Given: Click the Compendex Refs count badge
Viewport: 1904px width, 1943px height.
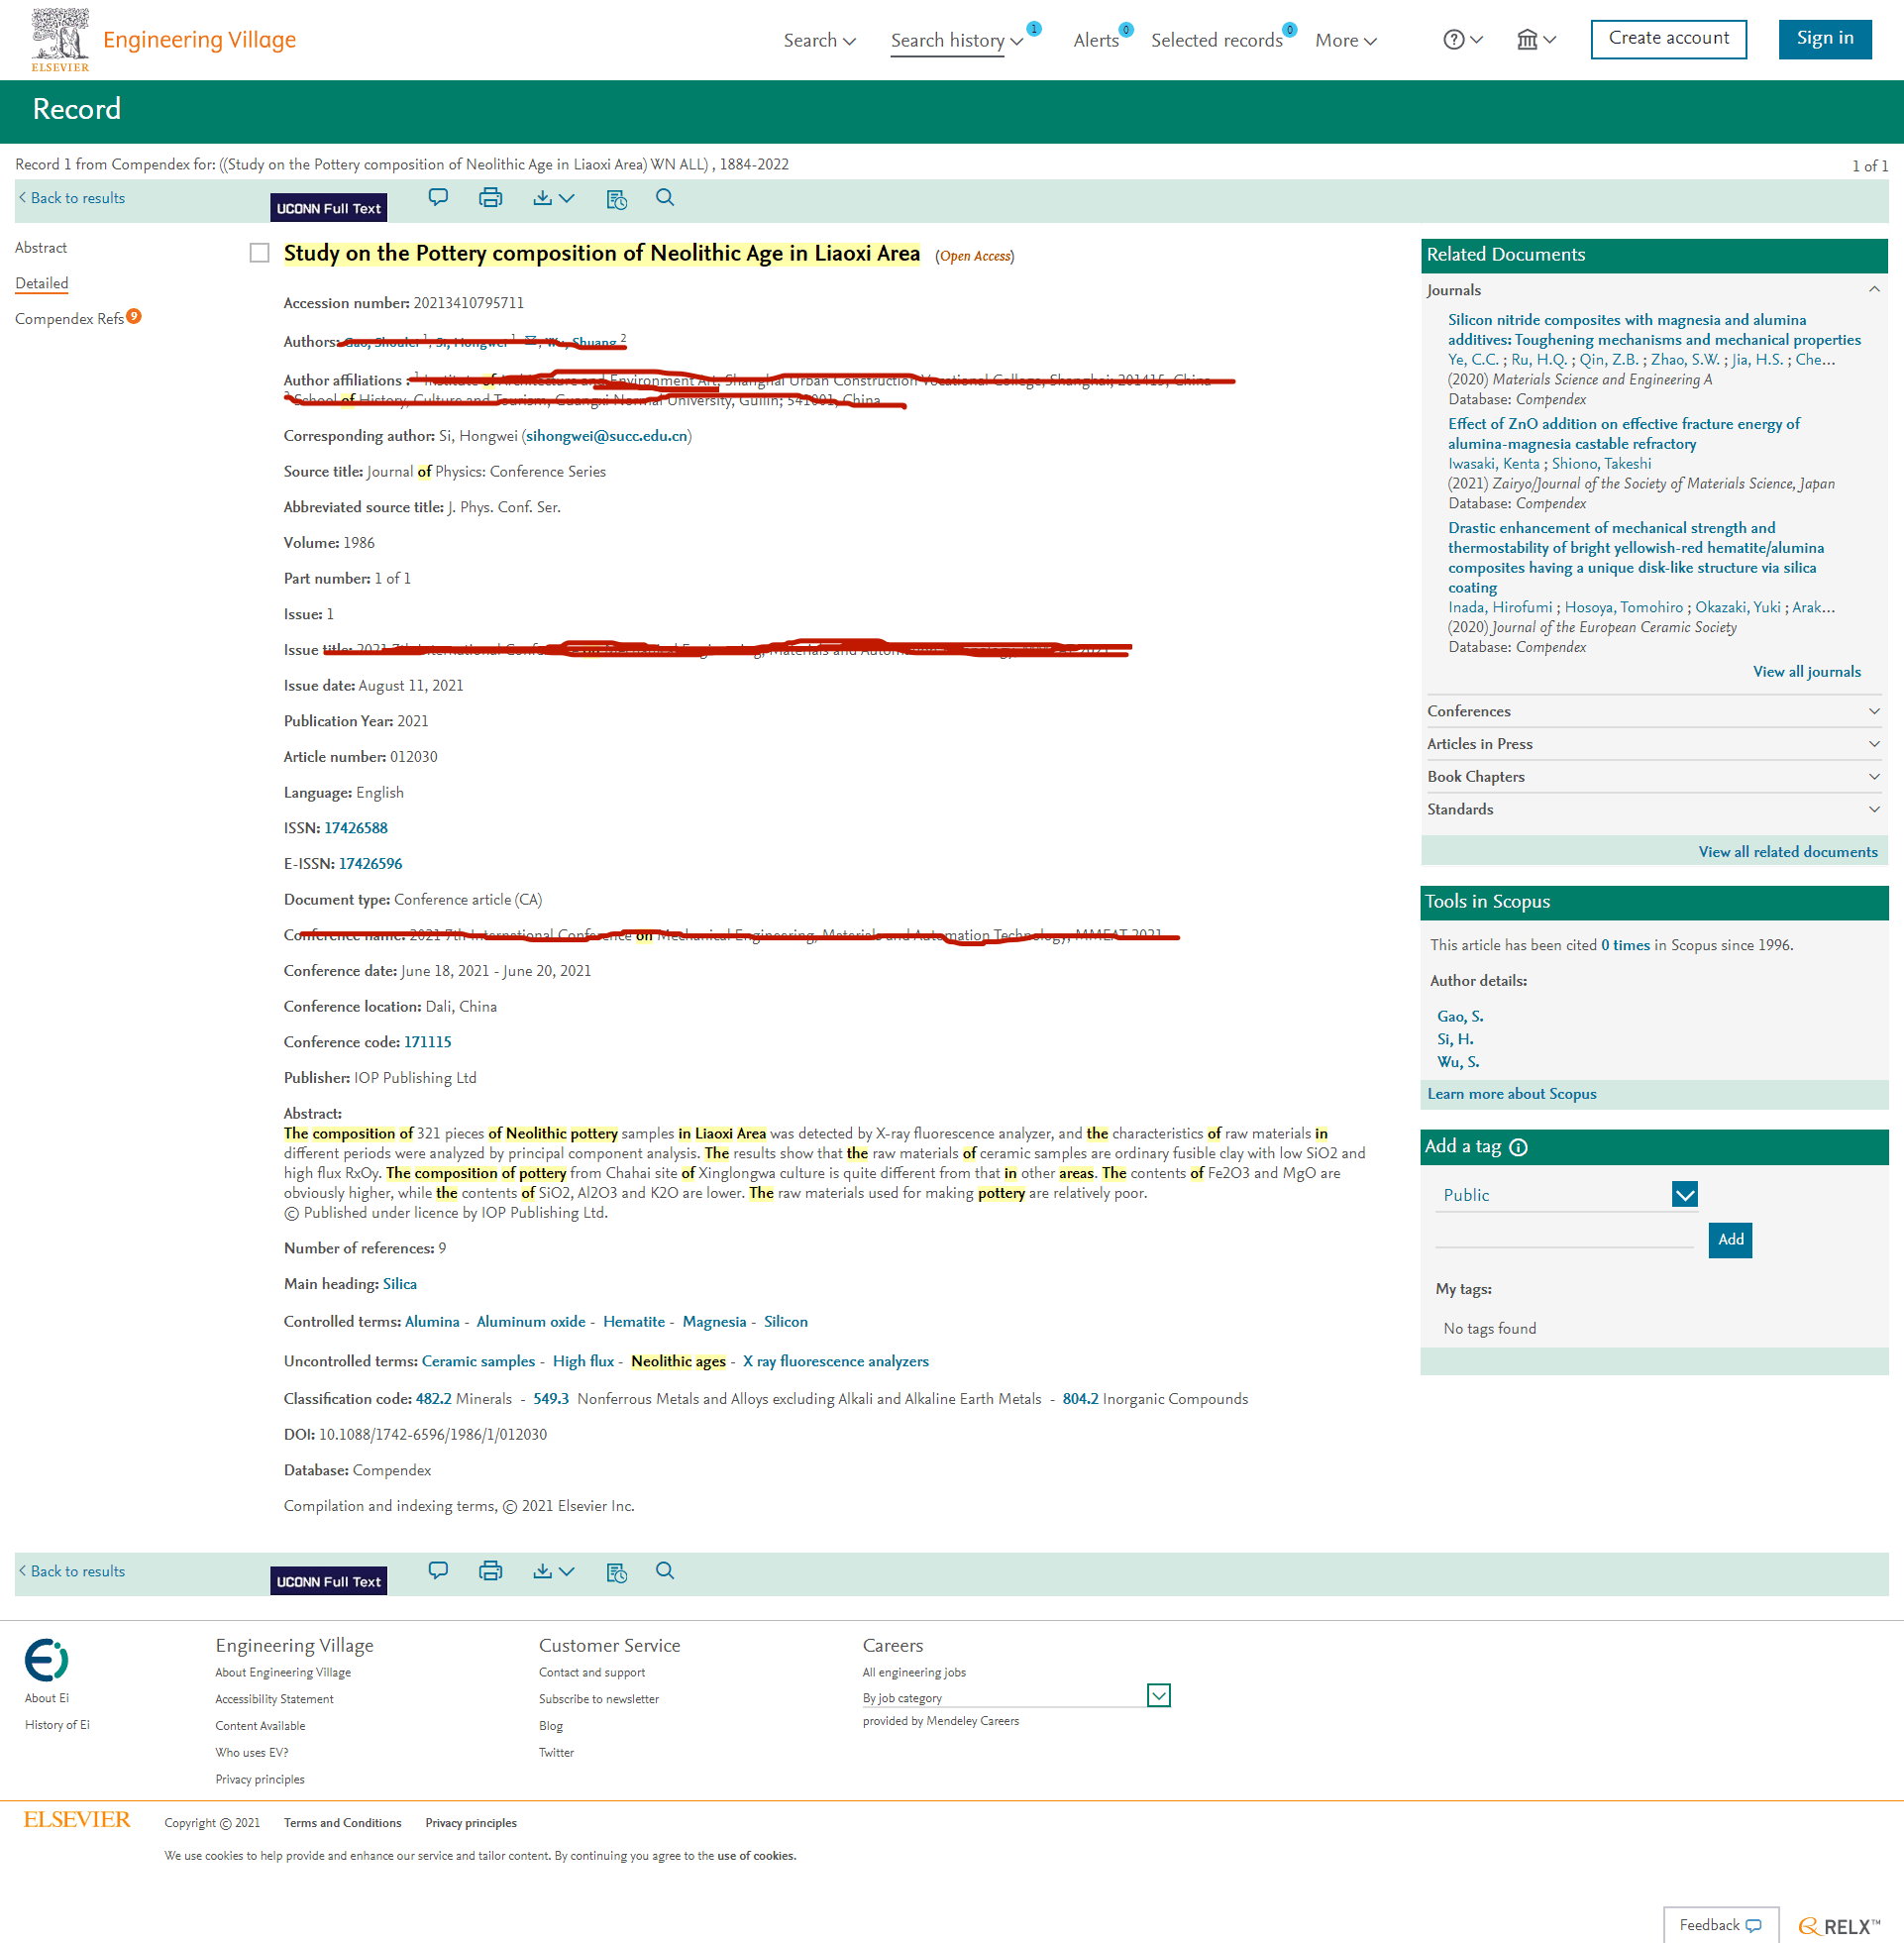Looking at the screenshot, I should coord(134,316).
